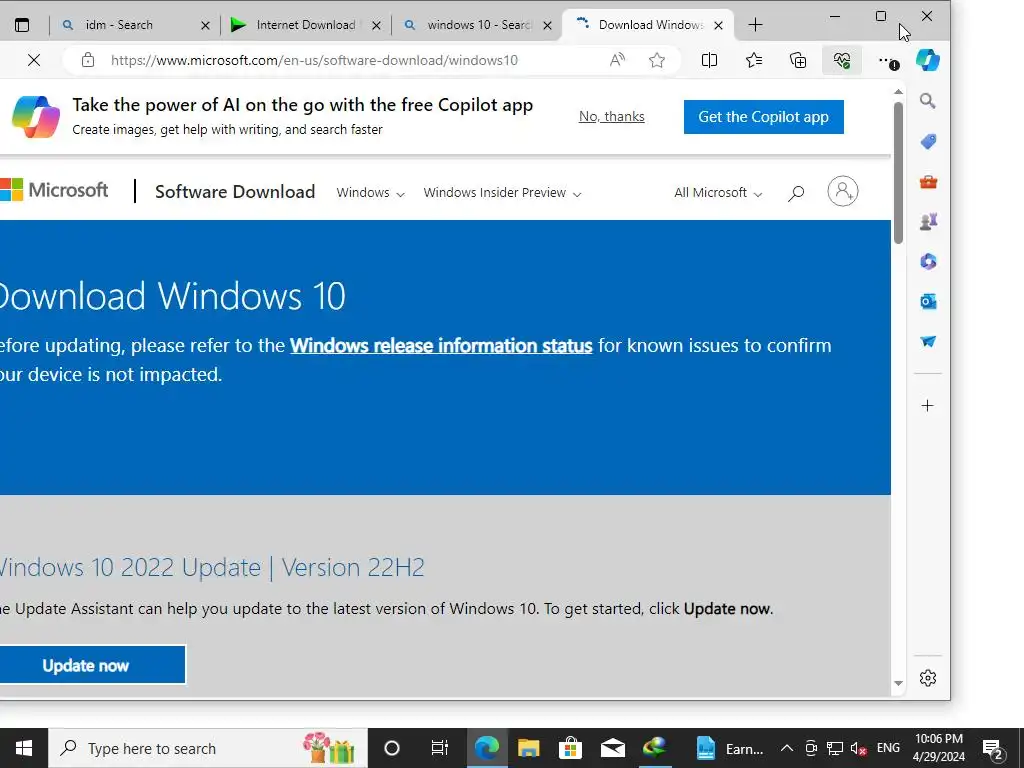Dismiss banner with No, thanks
The width and height of the screenshot is (1024, 768).
611,116
